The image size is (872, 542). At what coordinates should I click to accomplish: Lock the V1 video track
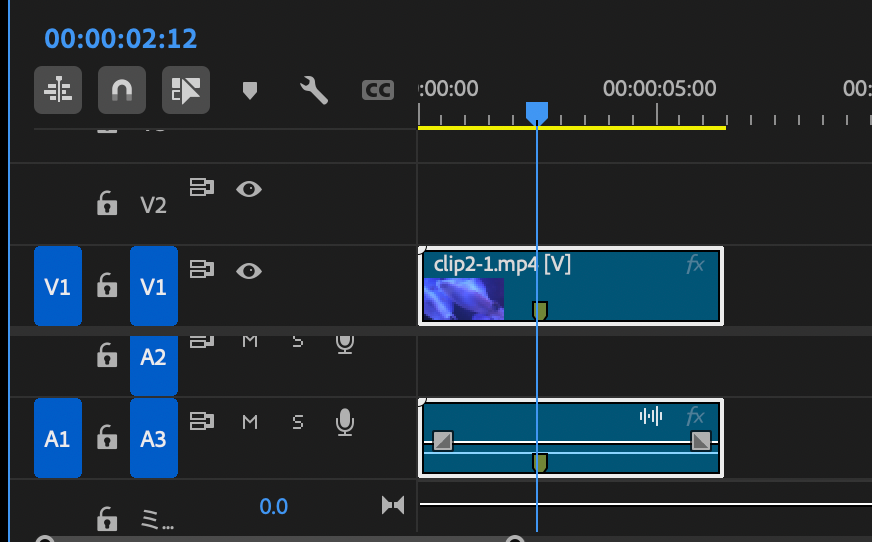pyautogui.click(x=106, y=287)
